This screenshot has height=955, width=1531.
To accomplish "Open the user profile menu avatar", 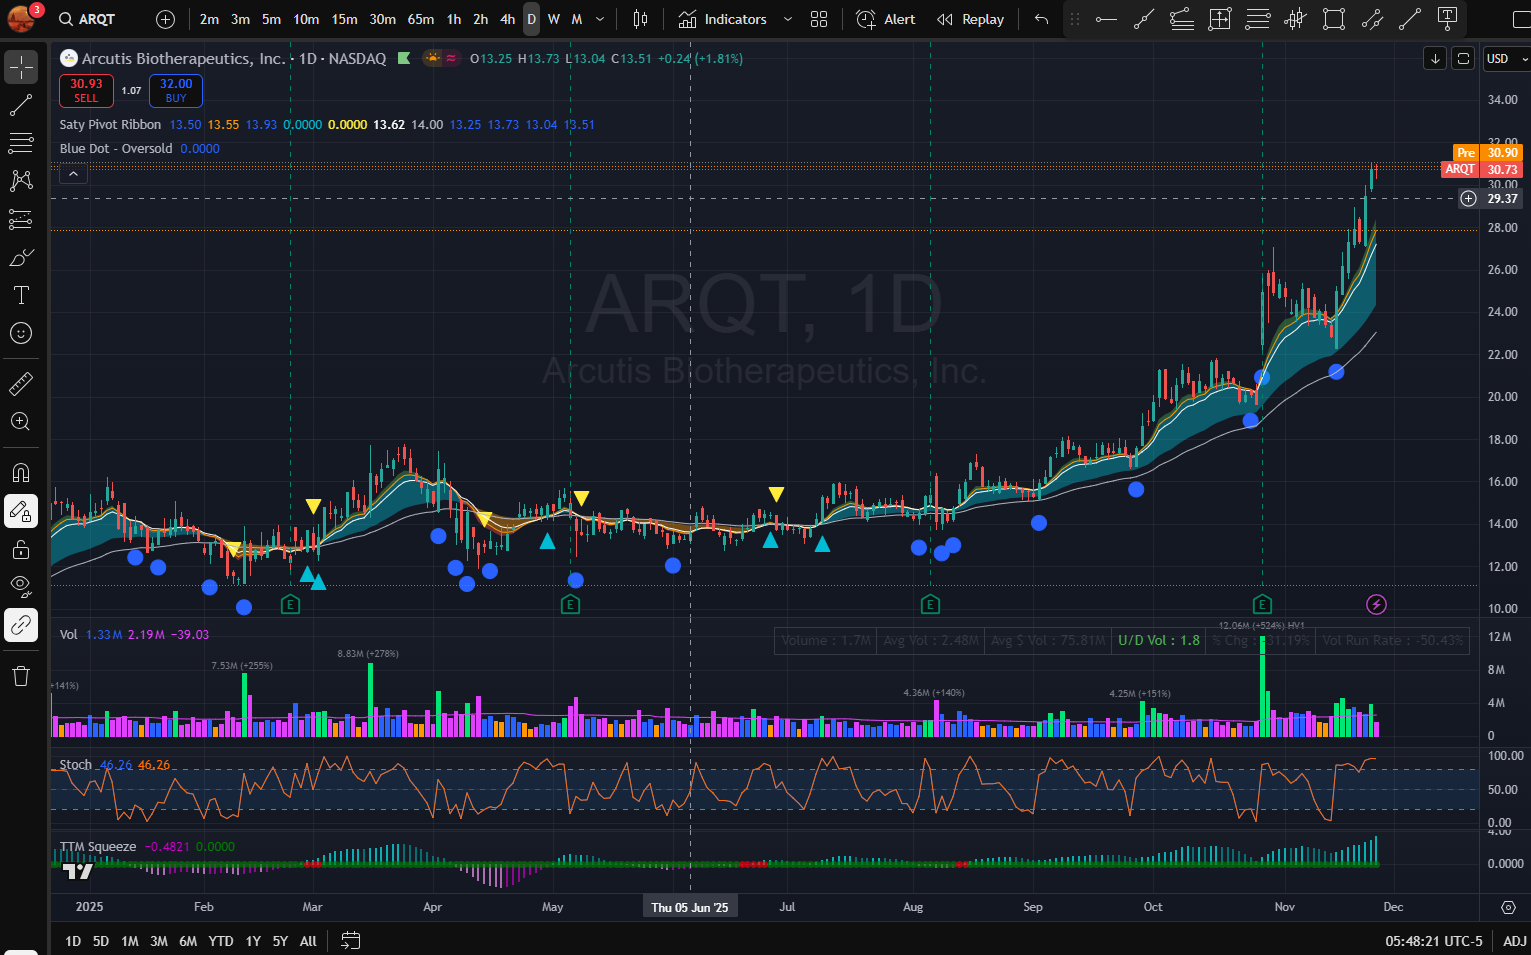I will (22, 18).
